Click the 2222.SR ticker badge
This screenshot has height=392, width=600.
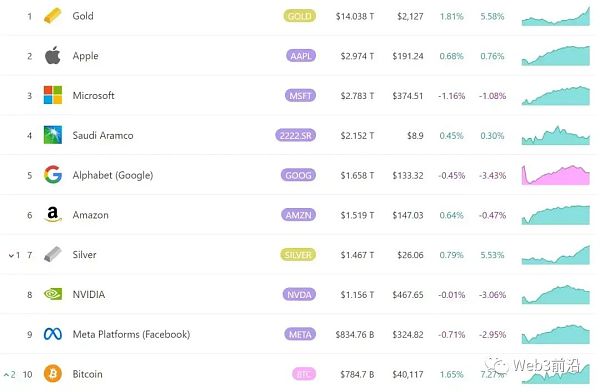pos(295,136)
